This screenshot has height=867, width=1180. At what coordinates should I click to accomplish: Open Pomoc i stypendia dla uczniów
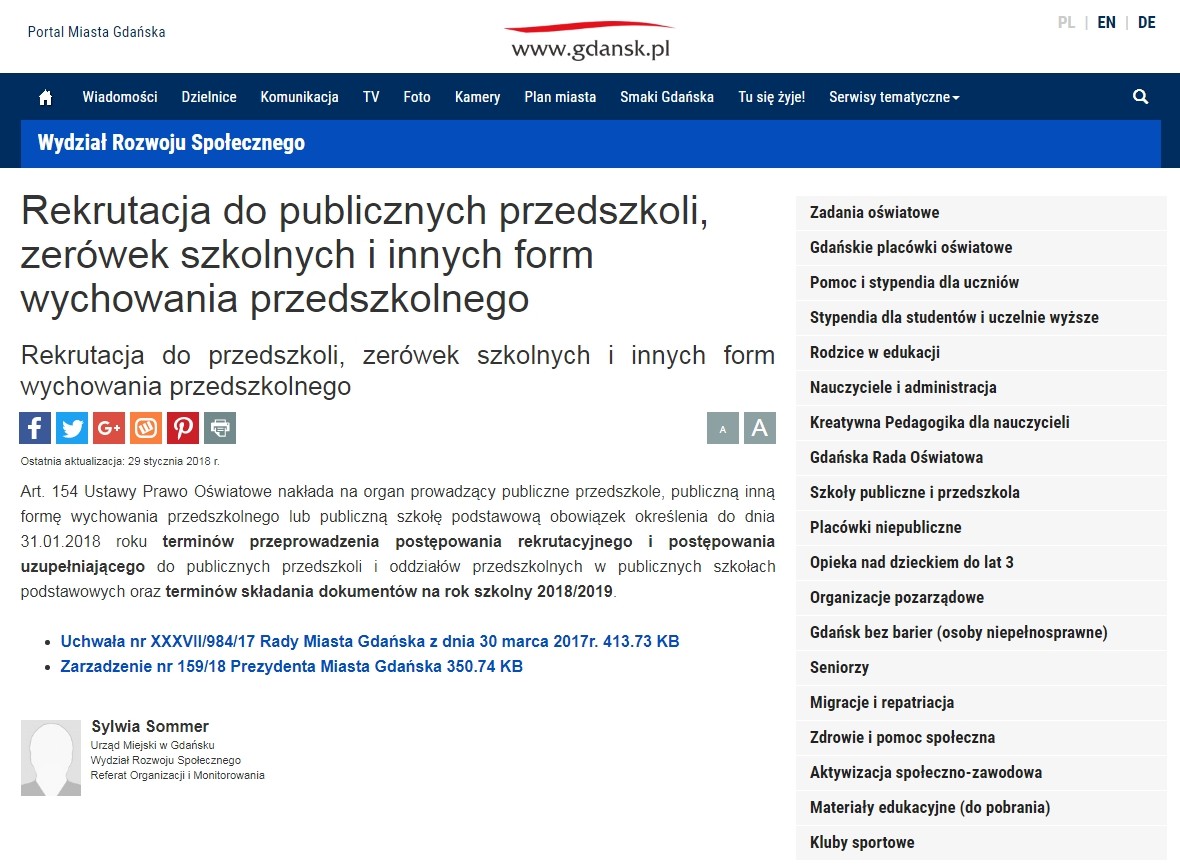(981, 283)
